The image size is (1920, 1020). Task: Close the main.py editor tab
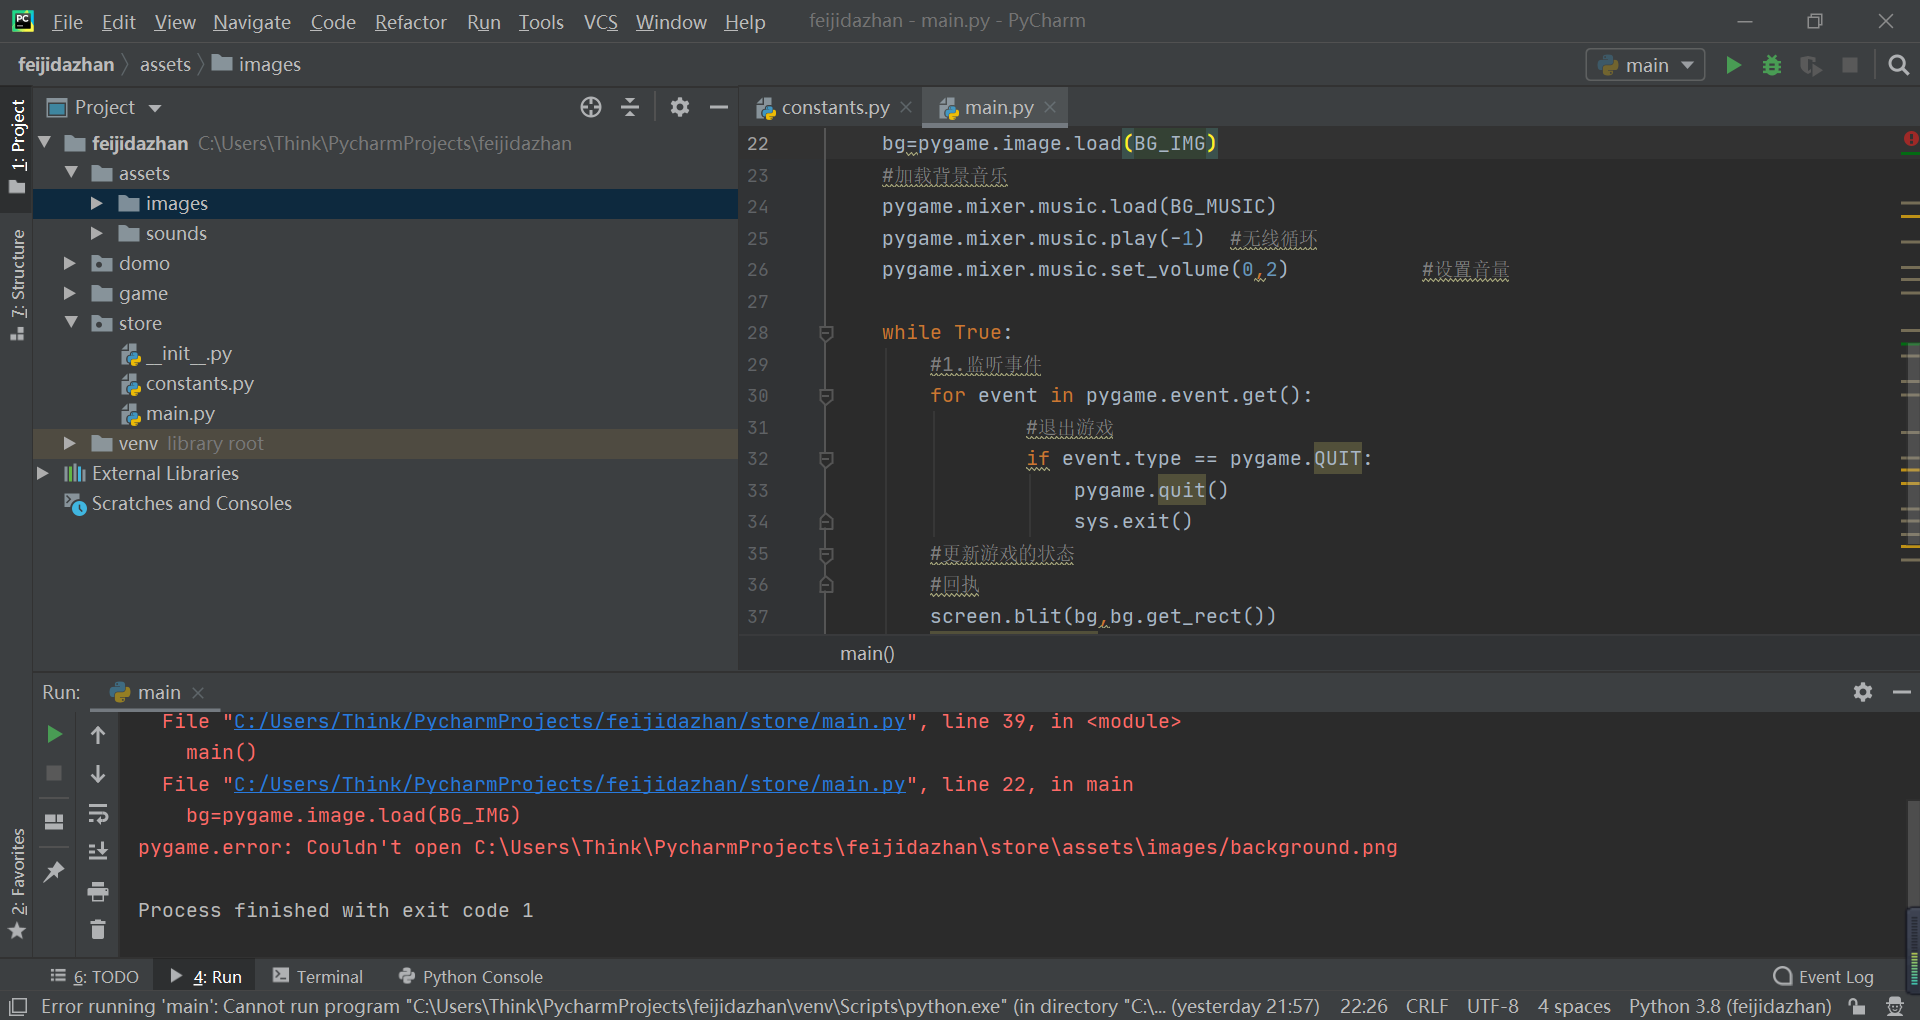click(1050, 107)
